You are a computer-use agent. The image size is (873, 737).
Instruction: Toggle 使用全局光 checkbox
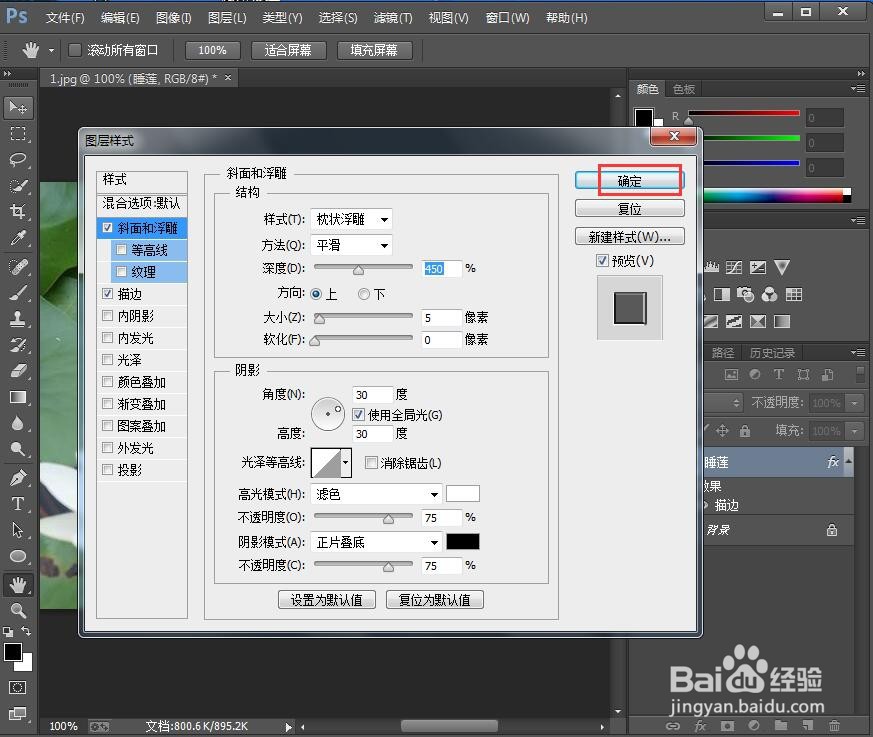coord(358,415)
